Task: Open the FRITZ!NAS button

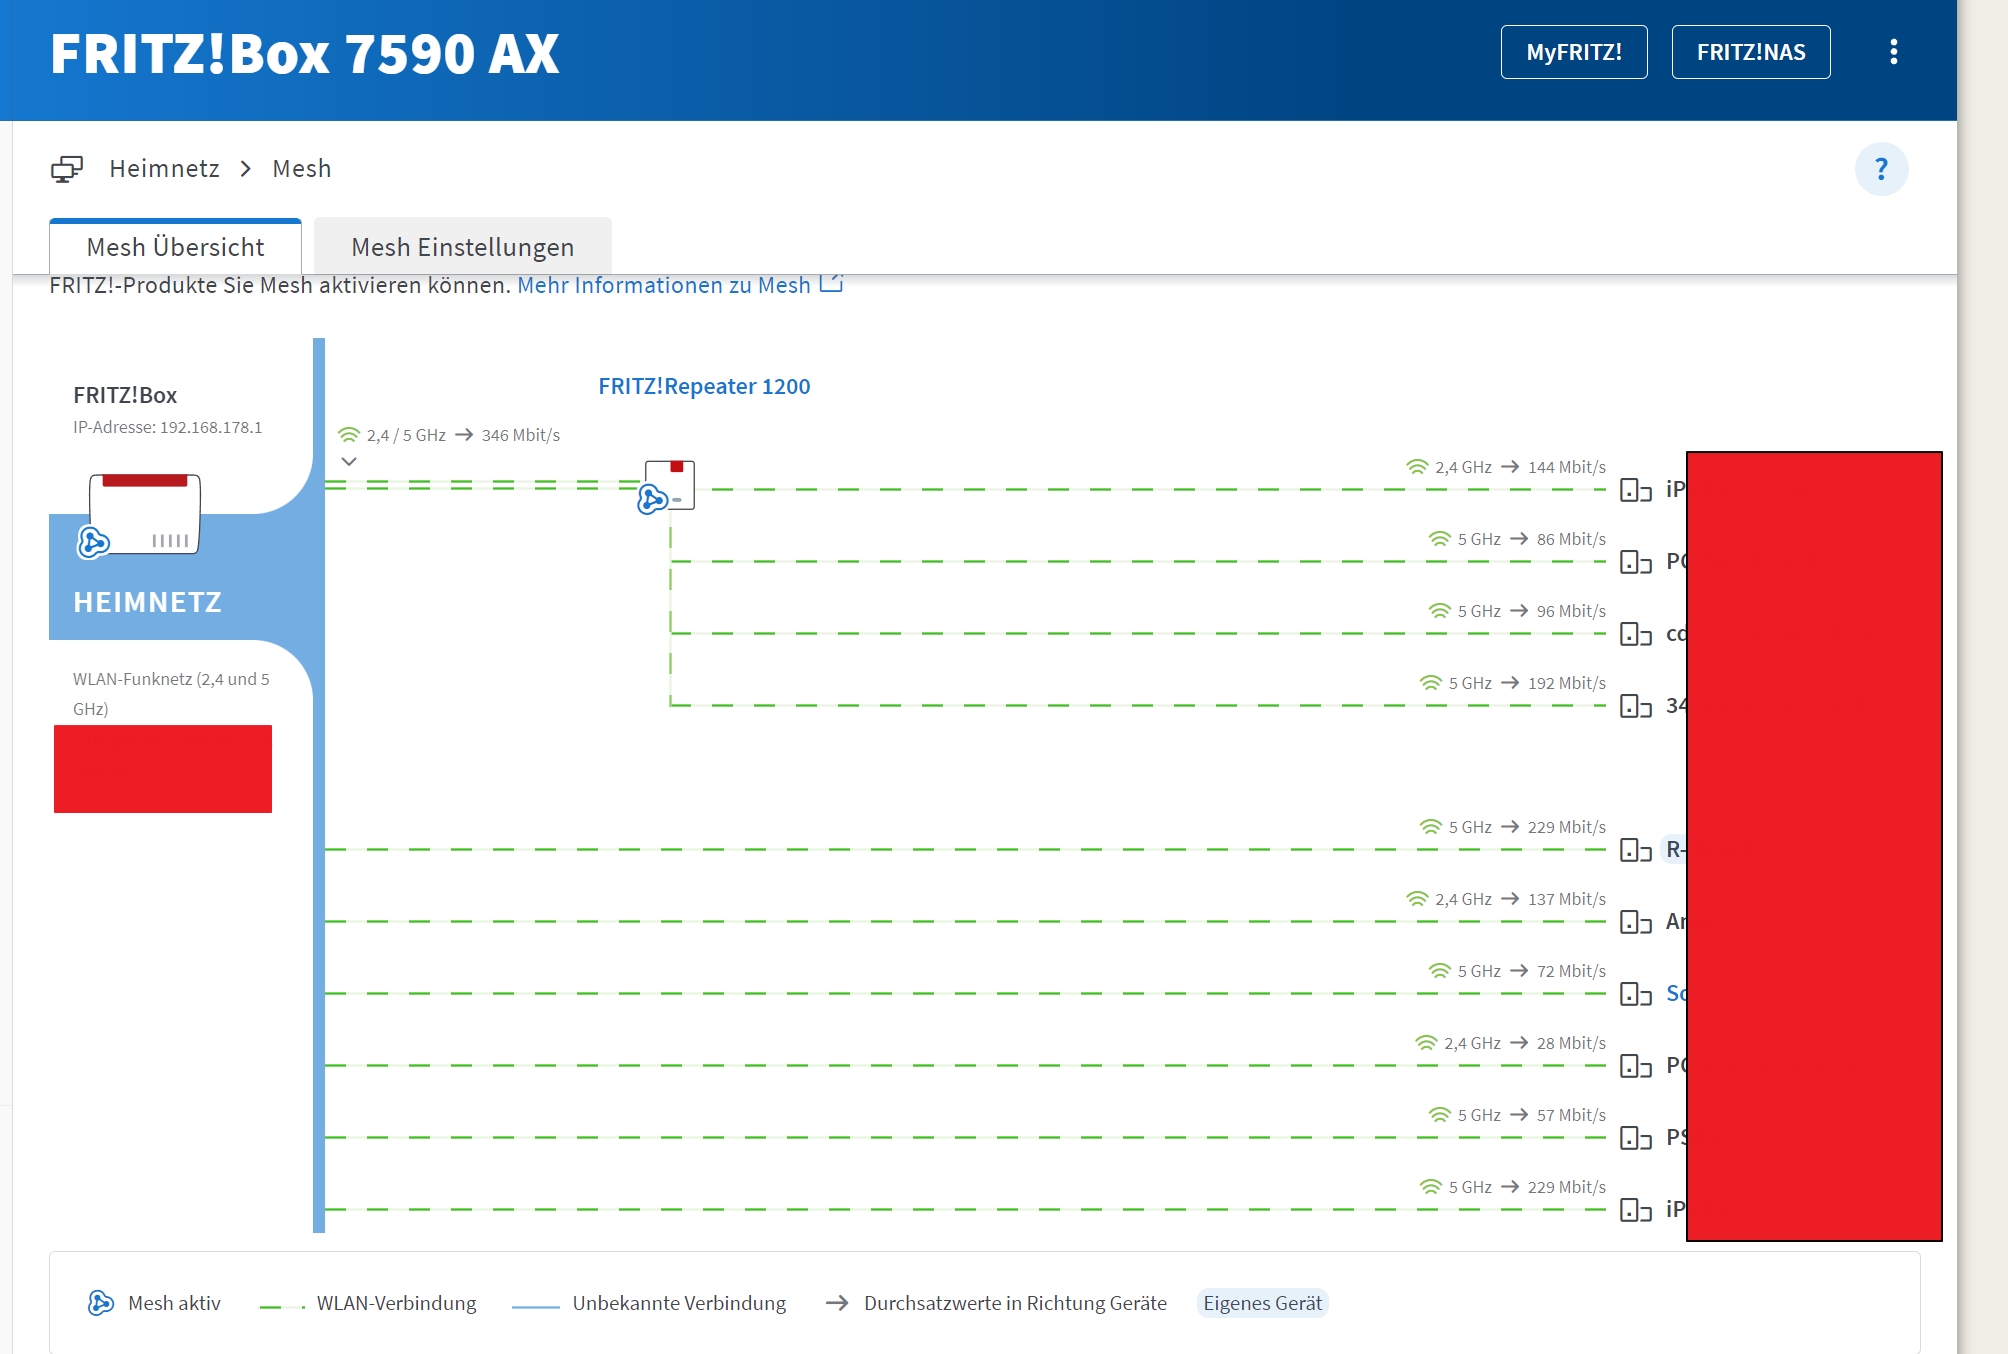Action: point(1750,52)
